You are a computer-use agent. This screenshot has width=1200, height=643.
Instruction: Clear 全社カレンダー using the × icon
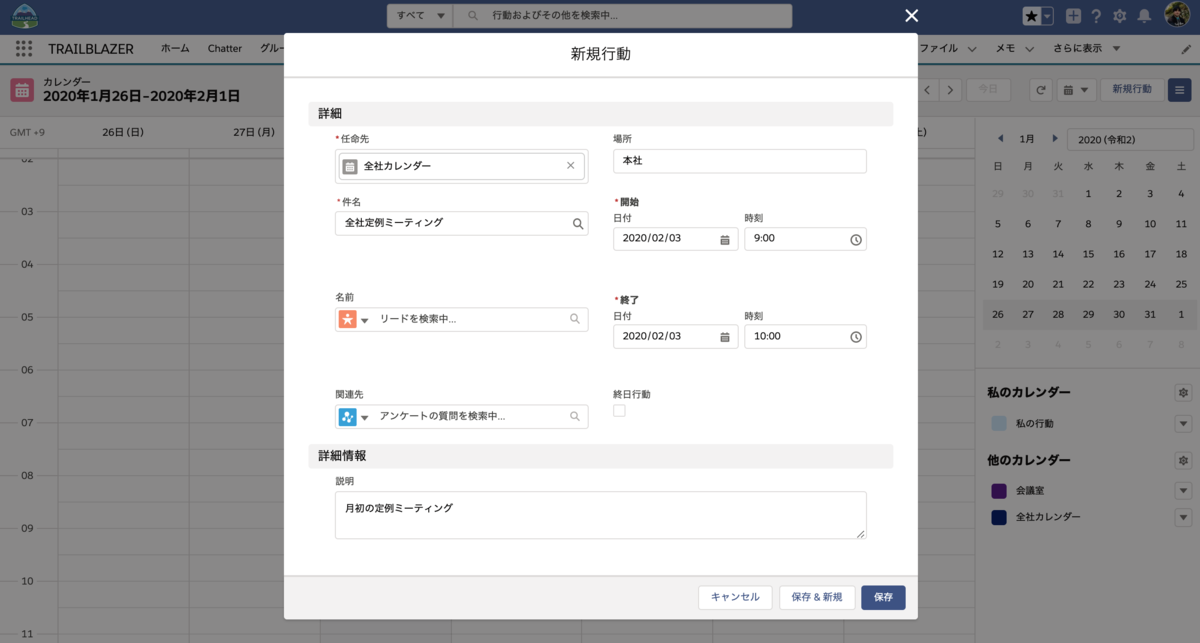[570, 165]
